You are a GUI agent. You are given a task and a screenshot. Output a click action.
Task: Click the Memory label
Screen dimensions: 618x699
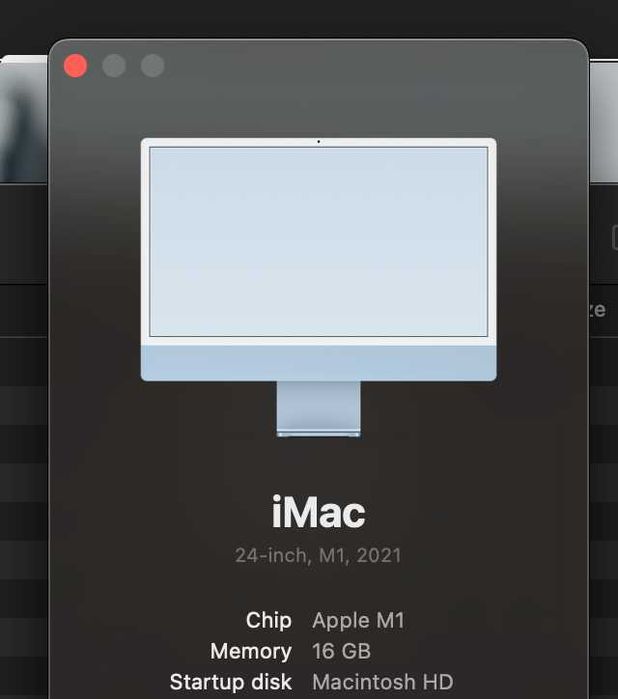click(x=251, y=651)
